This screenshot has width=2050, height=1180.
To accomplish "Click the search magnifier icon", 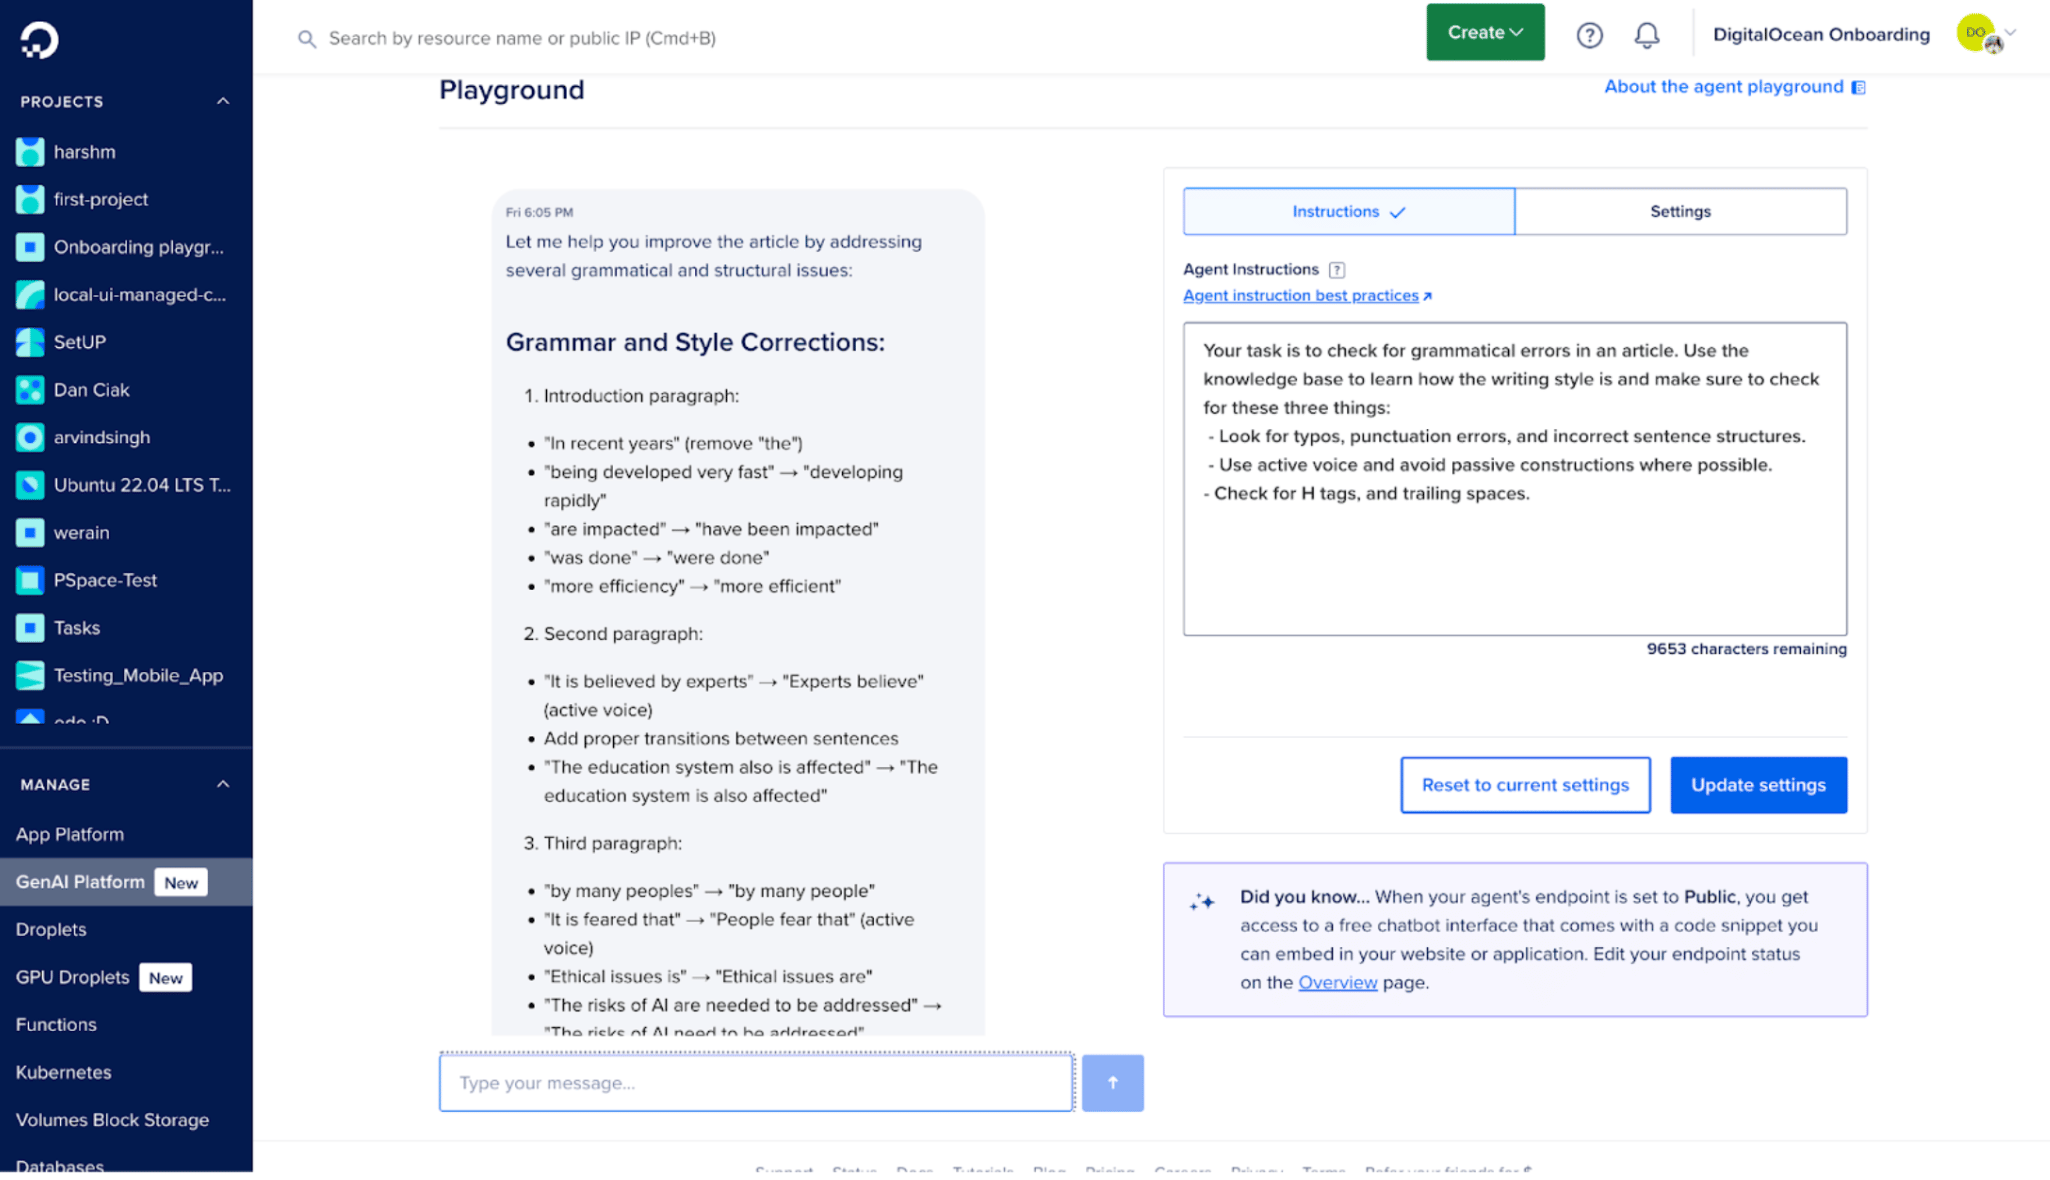I will pyautogui.click(x=307, y=39).
